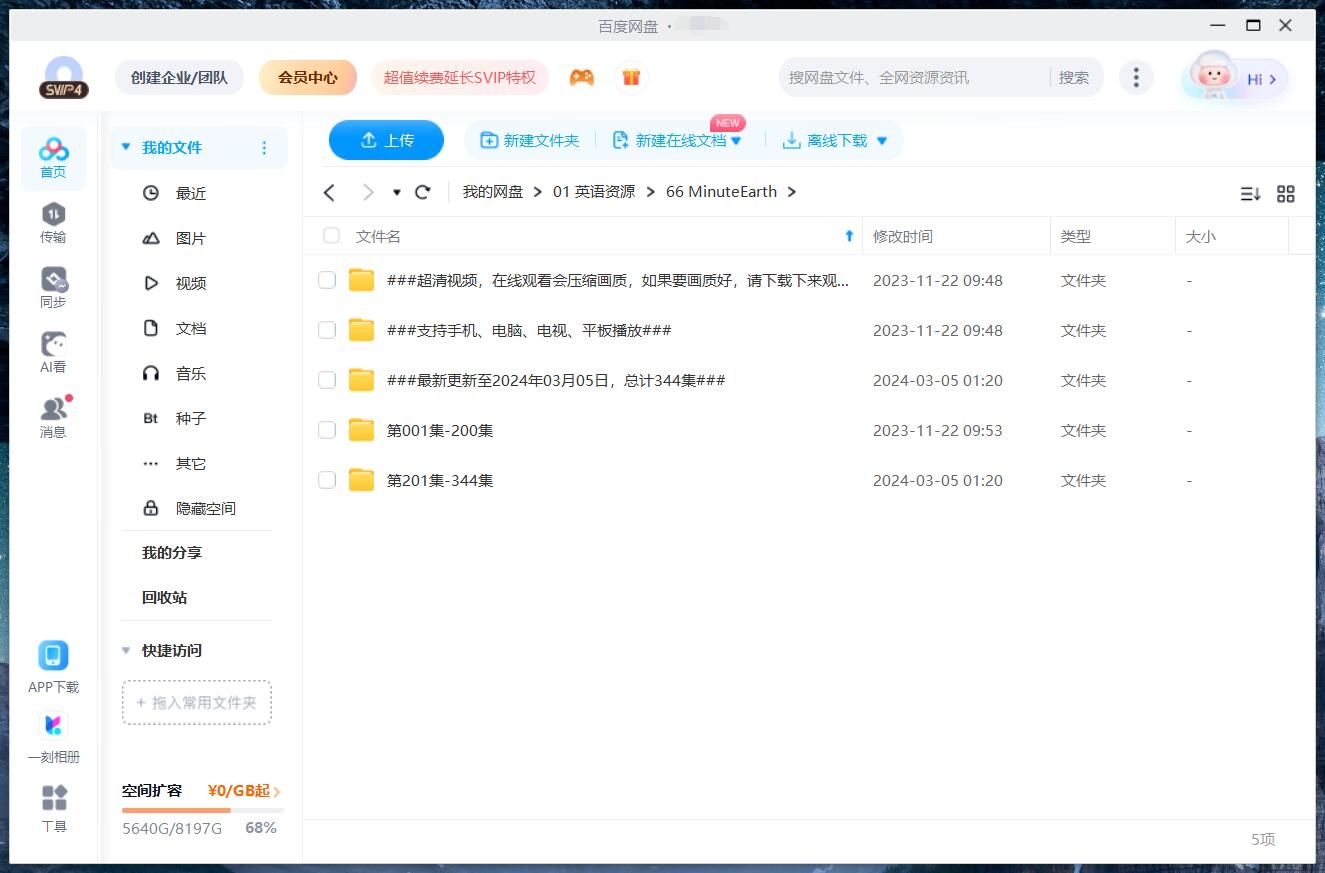
Task: Click the APP下载 phone icon
Action: [54, 656]
